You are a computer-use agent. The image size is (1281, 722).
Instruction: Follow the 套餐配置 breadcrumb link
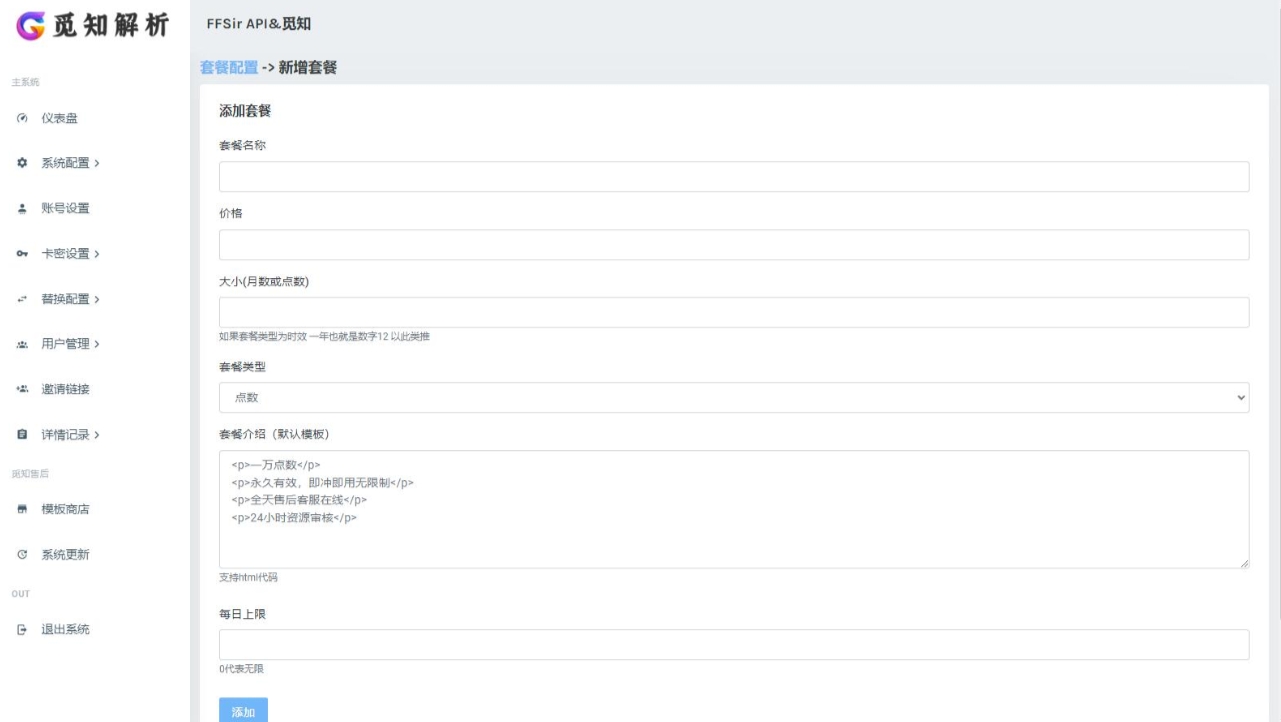point(228,68)
